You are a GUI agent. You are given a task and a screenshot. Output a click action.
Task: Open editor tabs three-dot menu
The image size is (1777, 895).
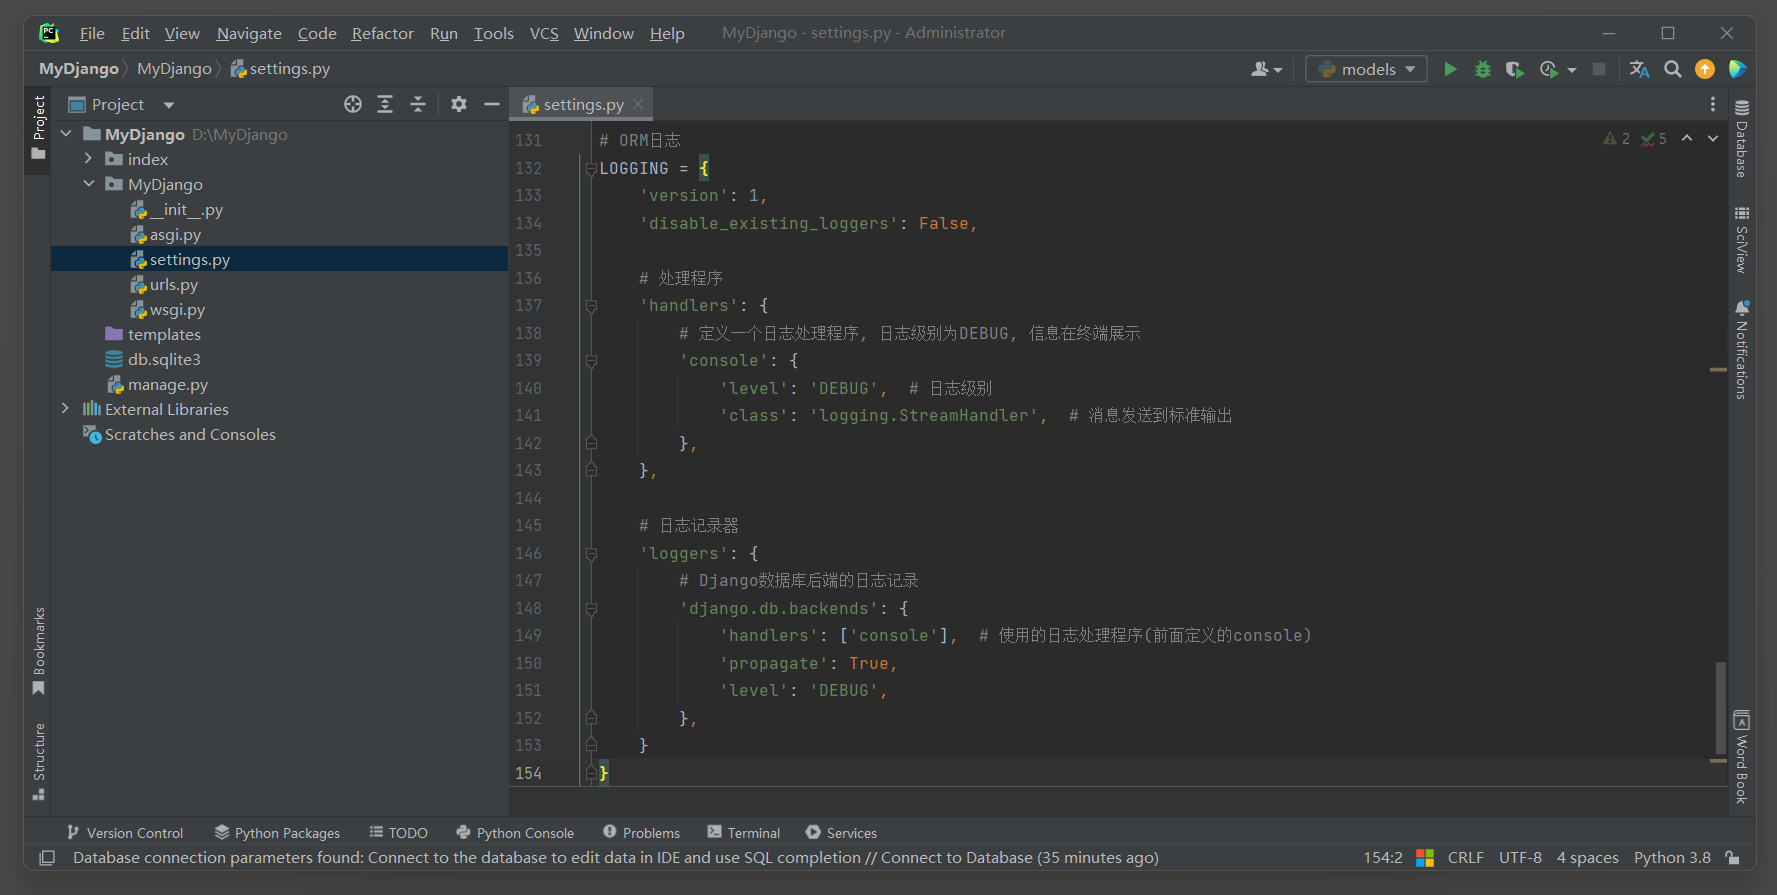tap(1713, 104)
